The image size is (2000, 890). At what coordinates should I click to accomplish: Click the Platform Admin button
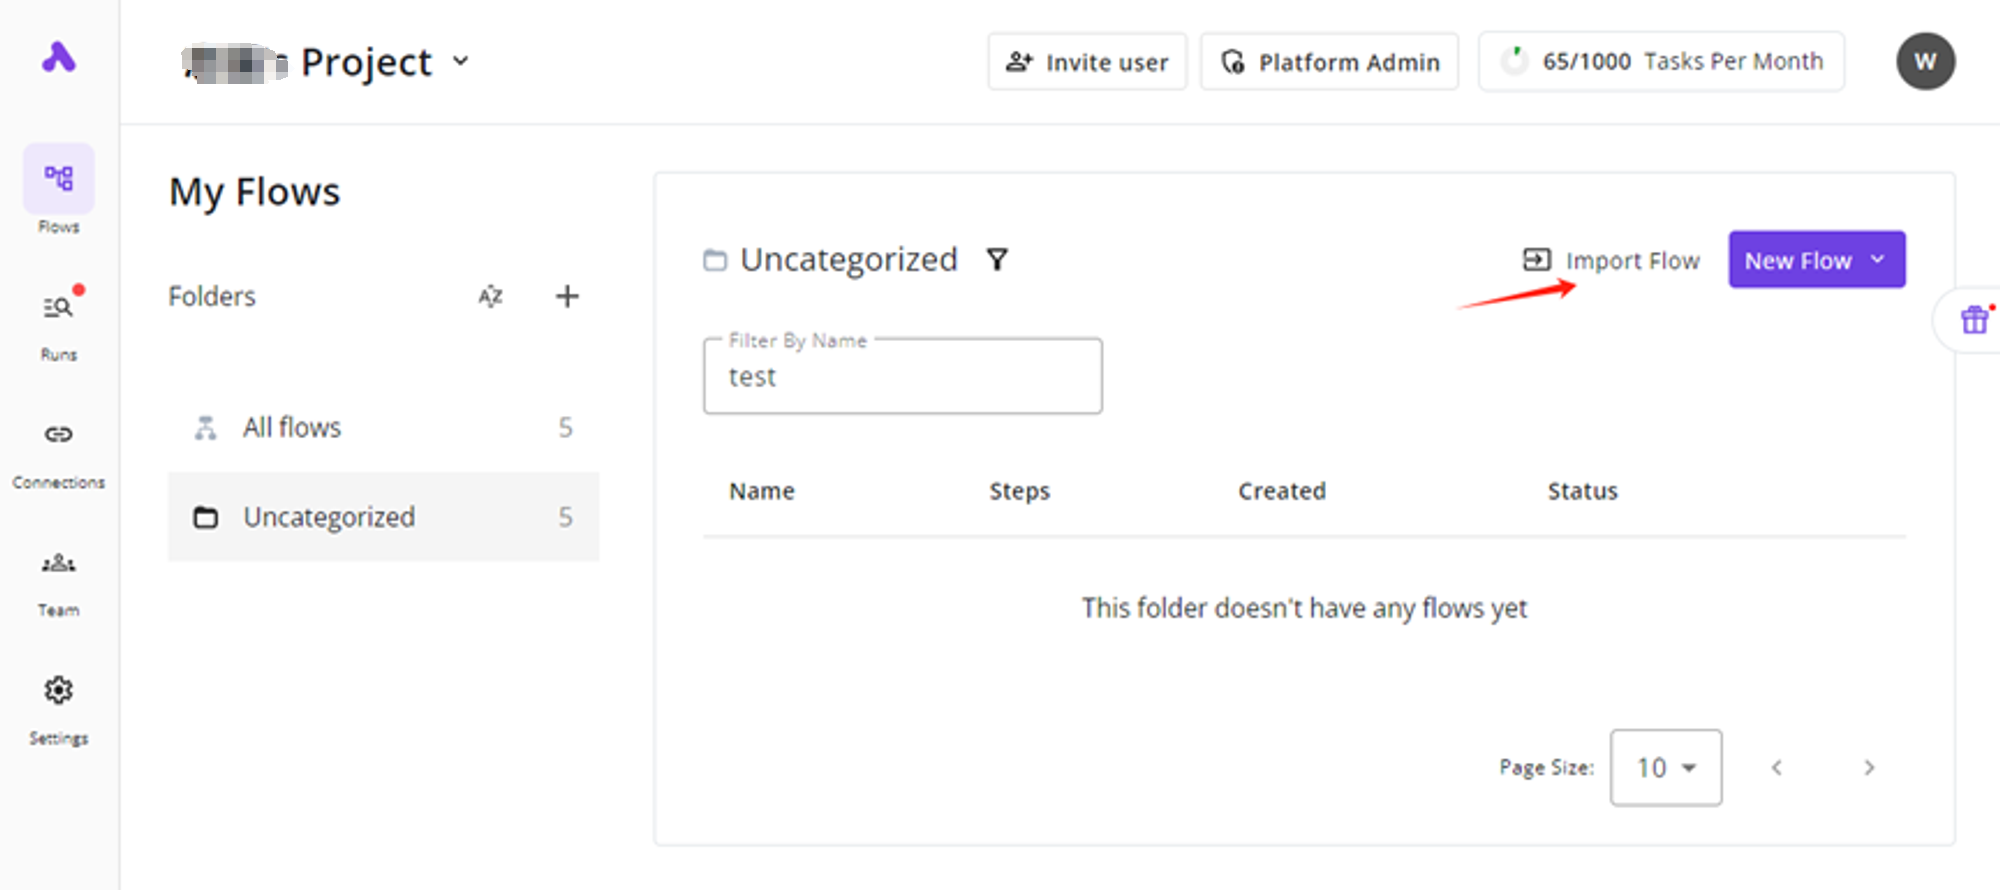[x=1329, y=62]
